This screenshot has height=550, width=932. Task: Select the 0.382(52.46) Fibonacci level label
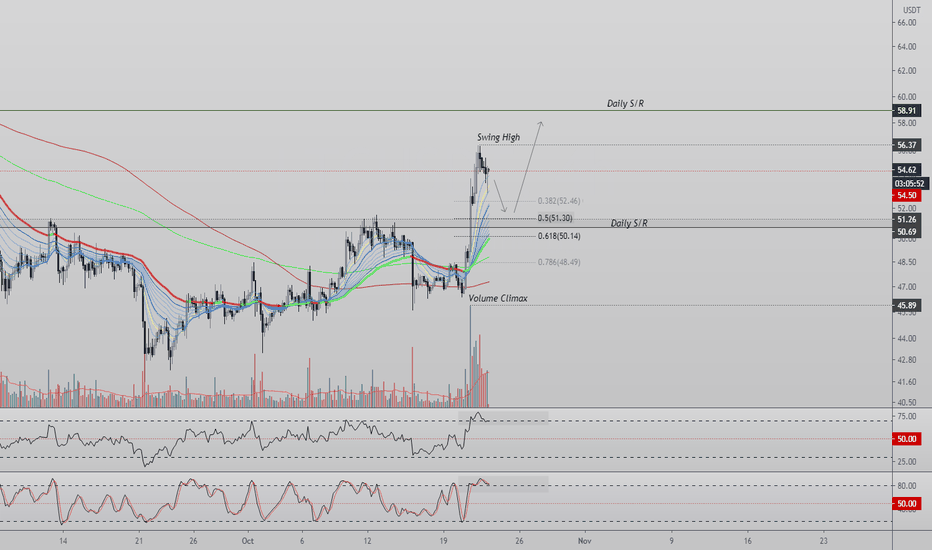click(559, 201)
